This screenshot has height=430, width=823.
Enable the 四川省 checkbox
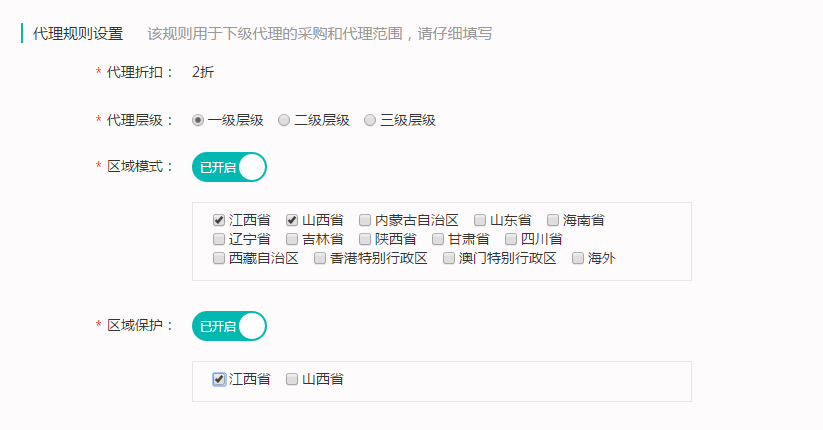[x=511, y=239]
